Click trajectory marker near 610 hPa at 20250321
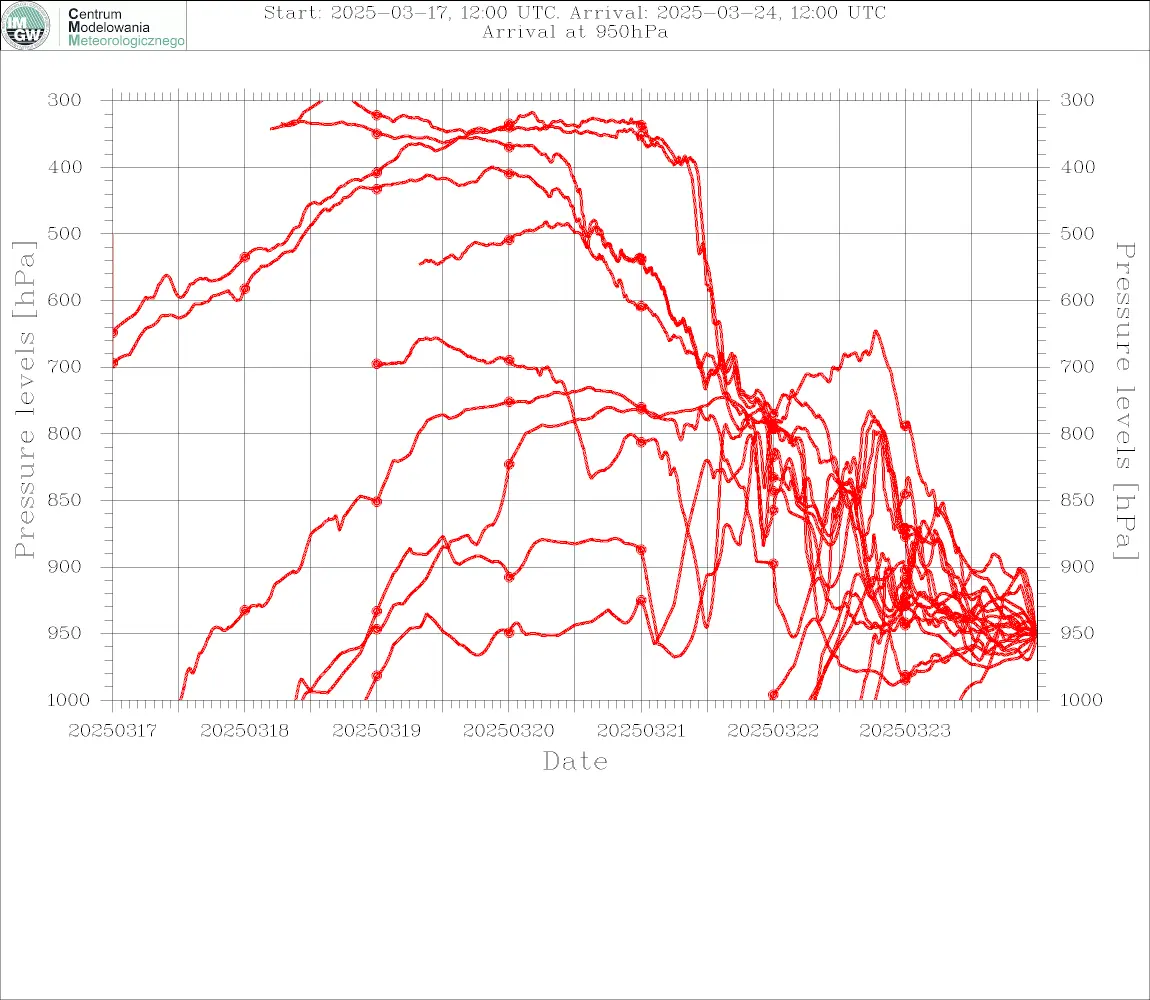 (x=641, y=306)
